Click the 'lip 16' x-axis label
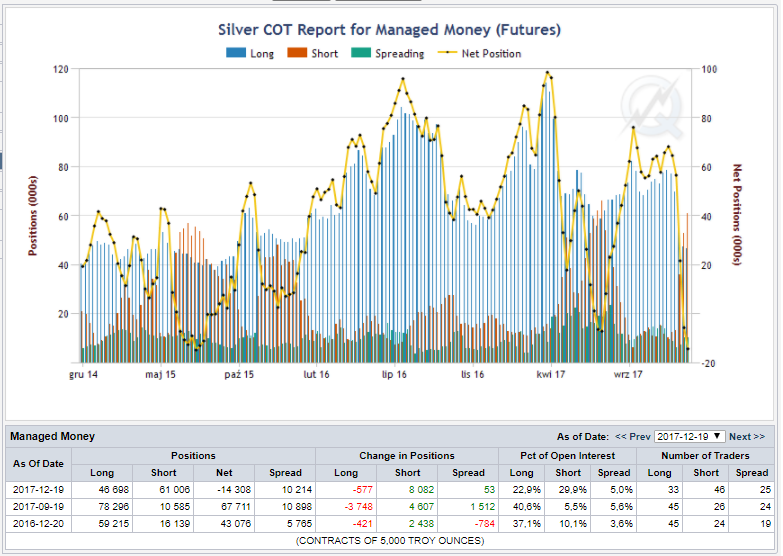This screenshot has width=783, height=556. coord(394,374)
